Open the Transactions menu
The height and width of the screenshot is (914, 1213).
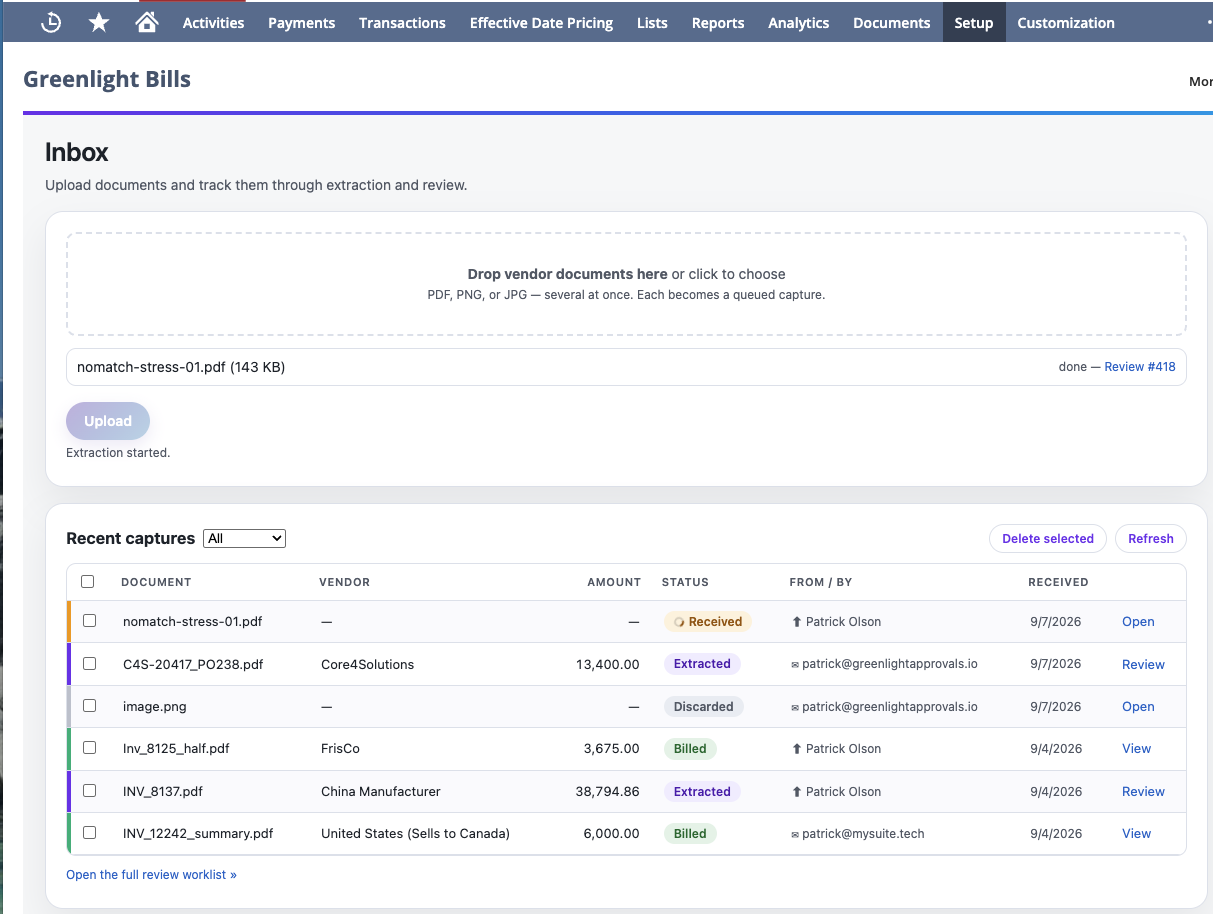click(x=402, y=22)
